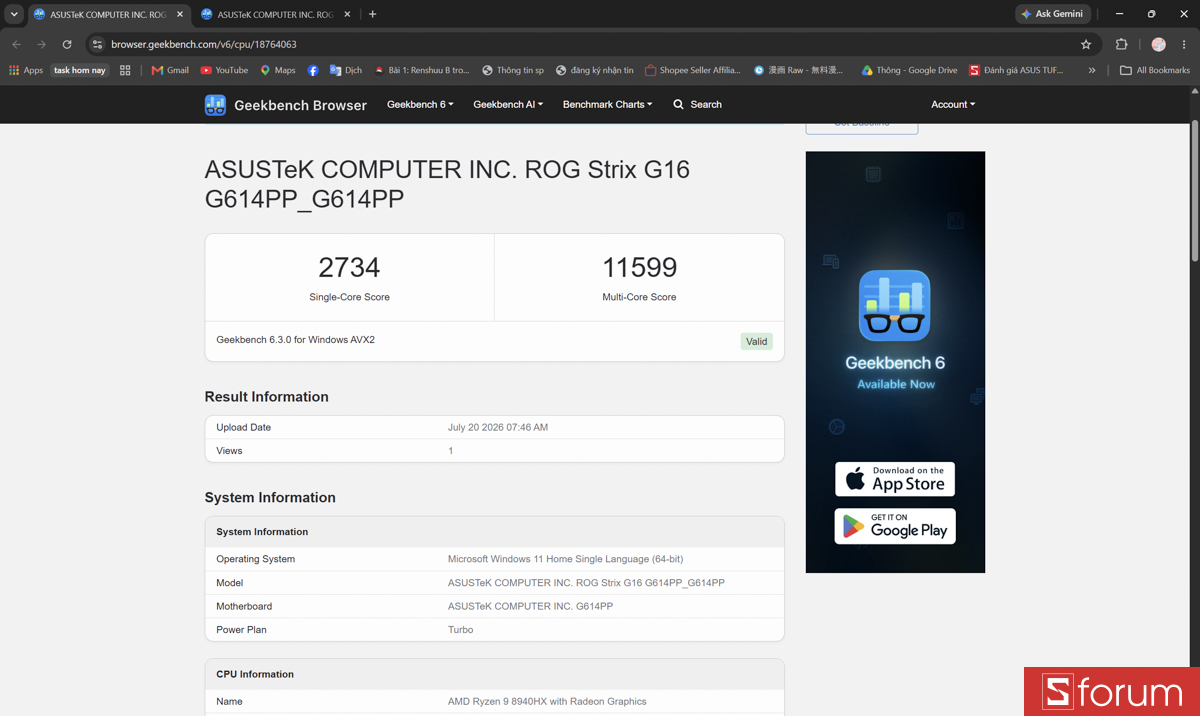Click the Get it on Google Play badge
Viewport: 1200px width, 716px height.
coord(895,526)
